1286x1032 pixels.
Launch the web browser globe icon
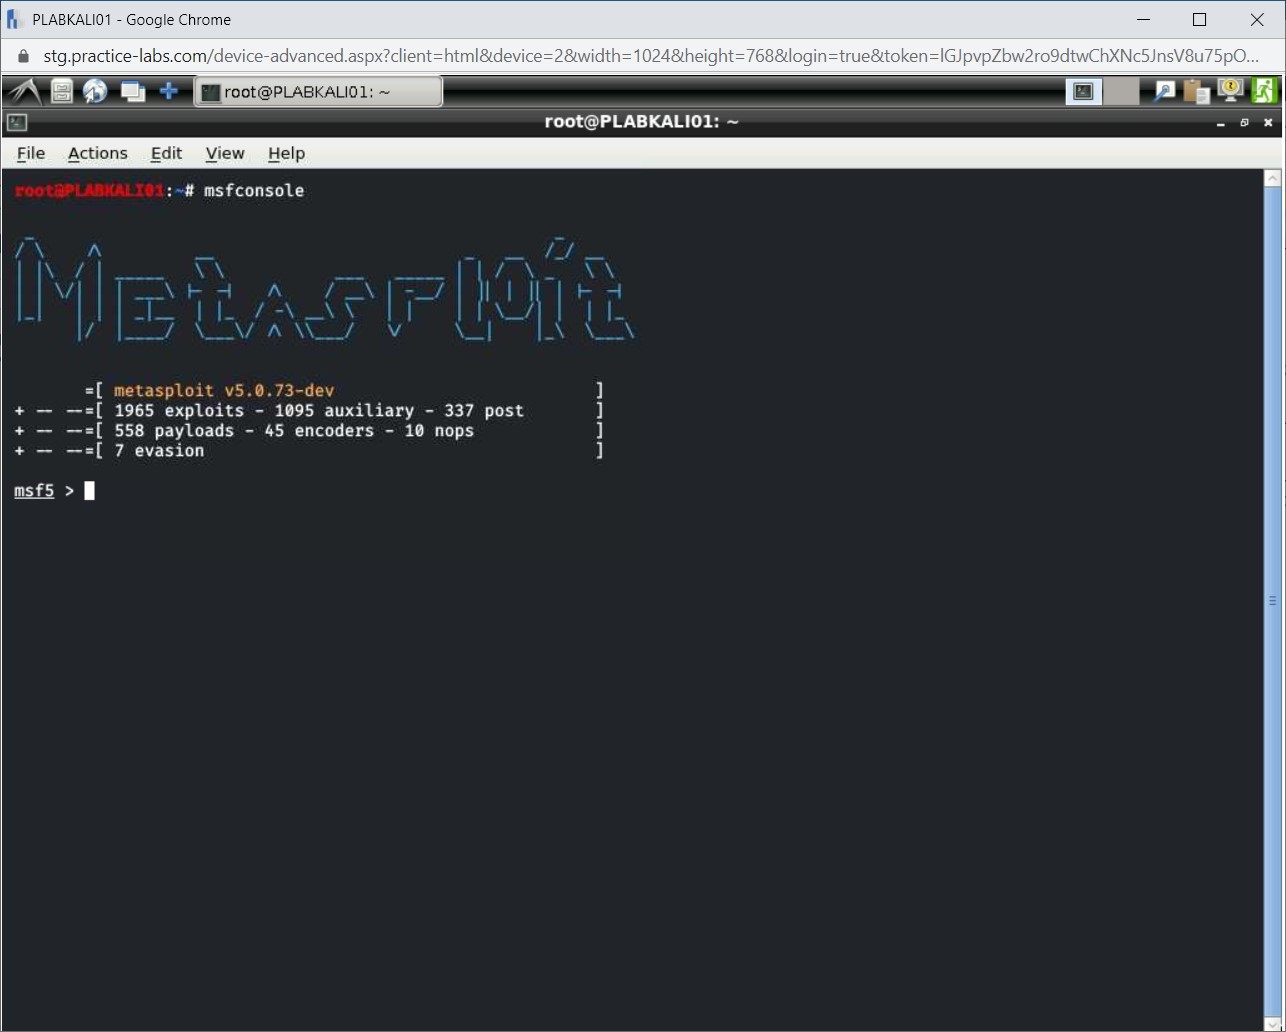click(95, 92)
